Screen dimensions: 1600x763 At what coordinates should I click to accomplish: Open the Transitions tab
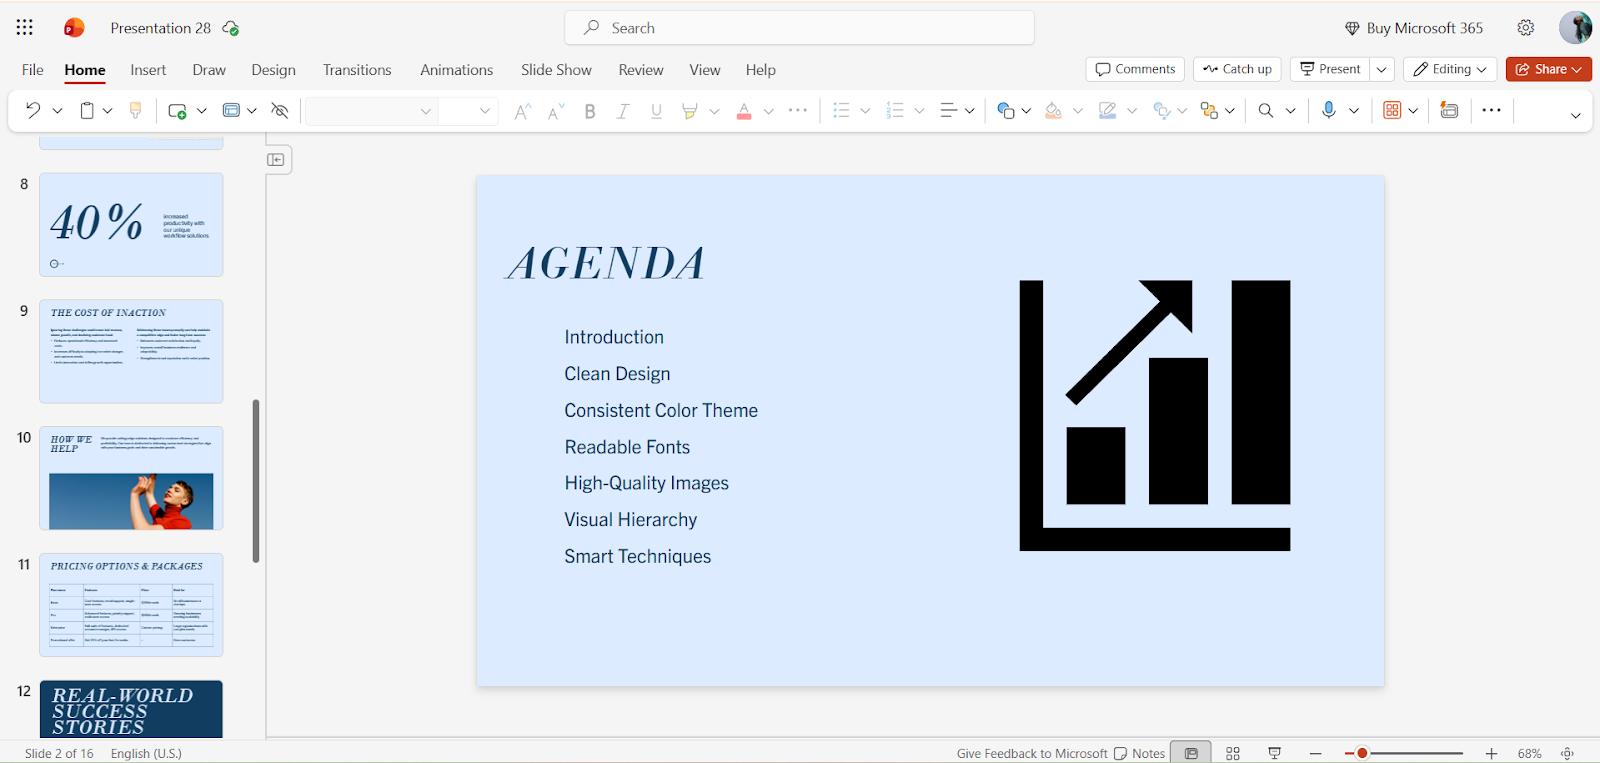(x=357, y=70)
